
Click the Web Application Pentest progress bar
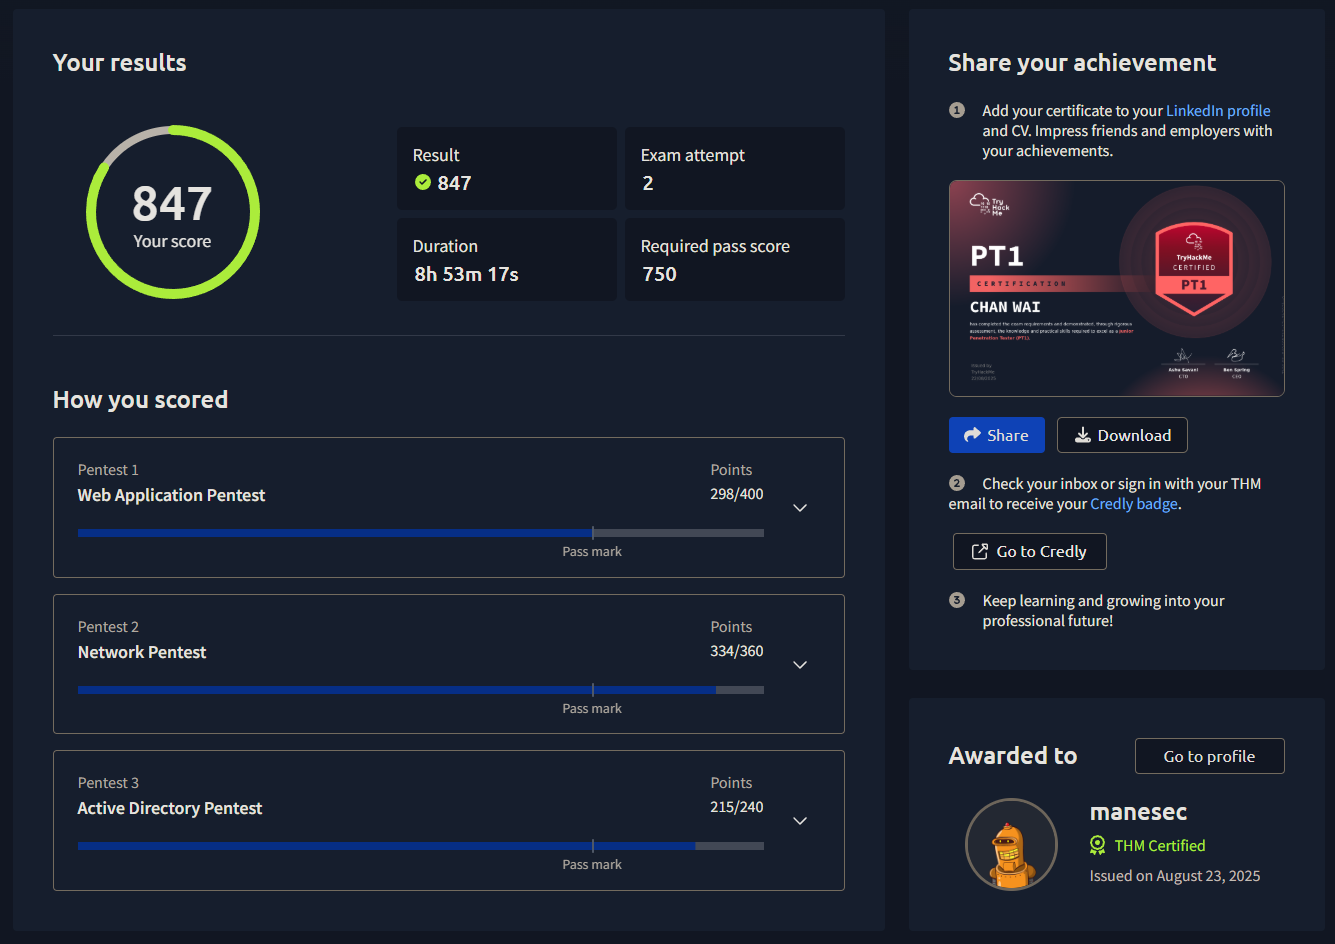(x=420, y=533)
